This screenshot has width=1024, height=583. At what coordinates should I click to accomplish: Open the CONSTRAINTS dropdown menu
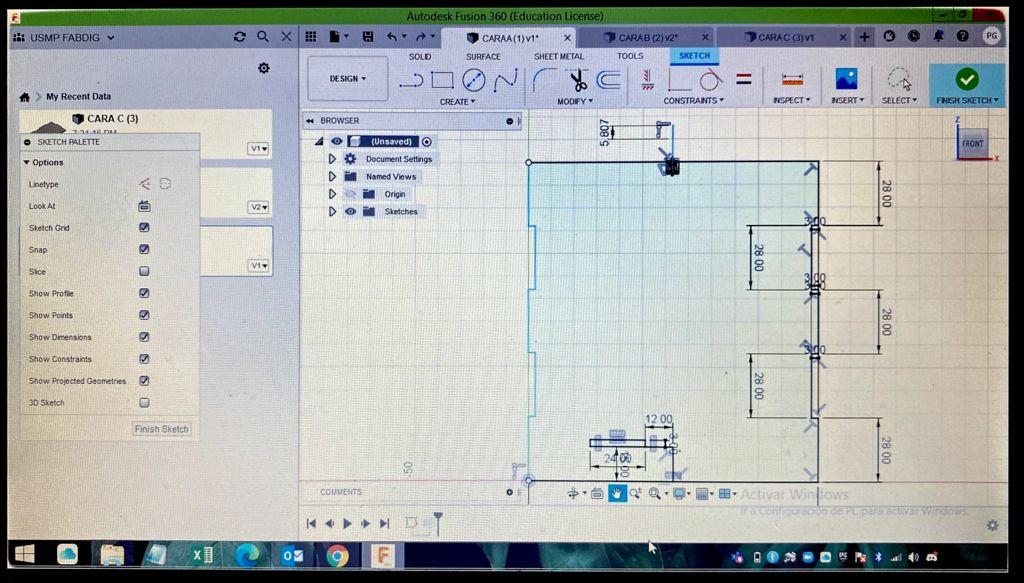pos(694,101)
